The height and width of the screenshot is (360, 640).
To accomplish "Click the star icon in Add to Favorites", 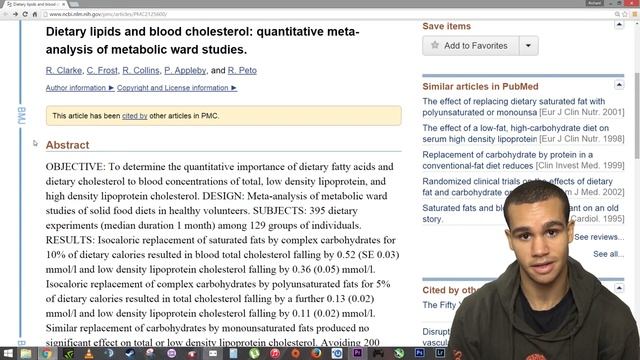I will click(x=435, y=45).
